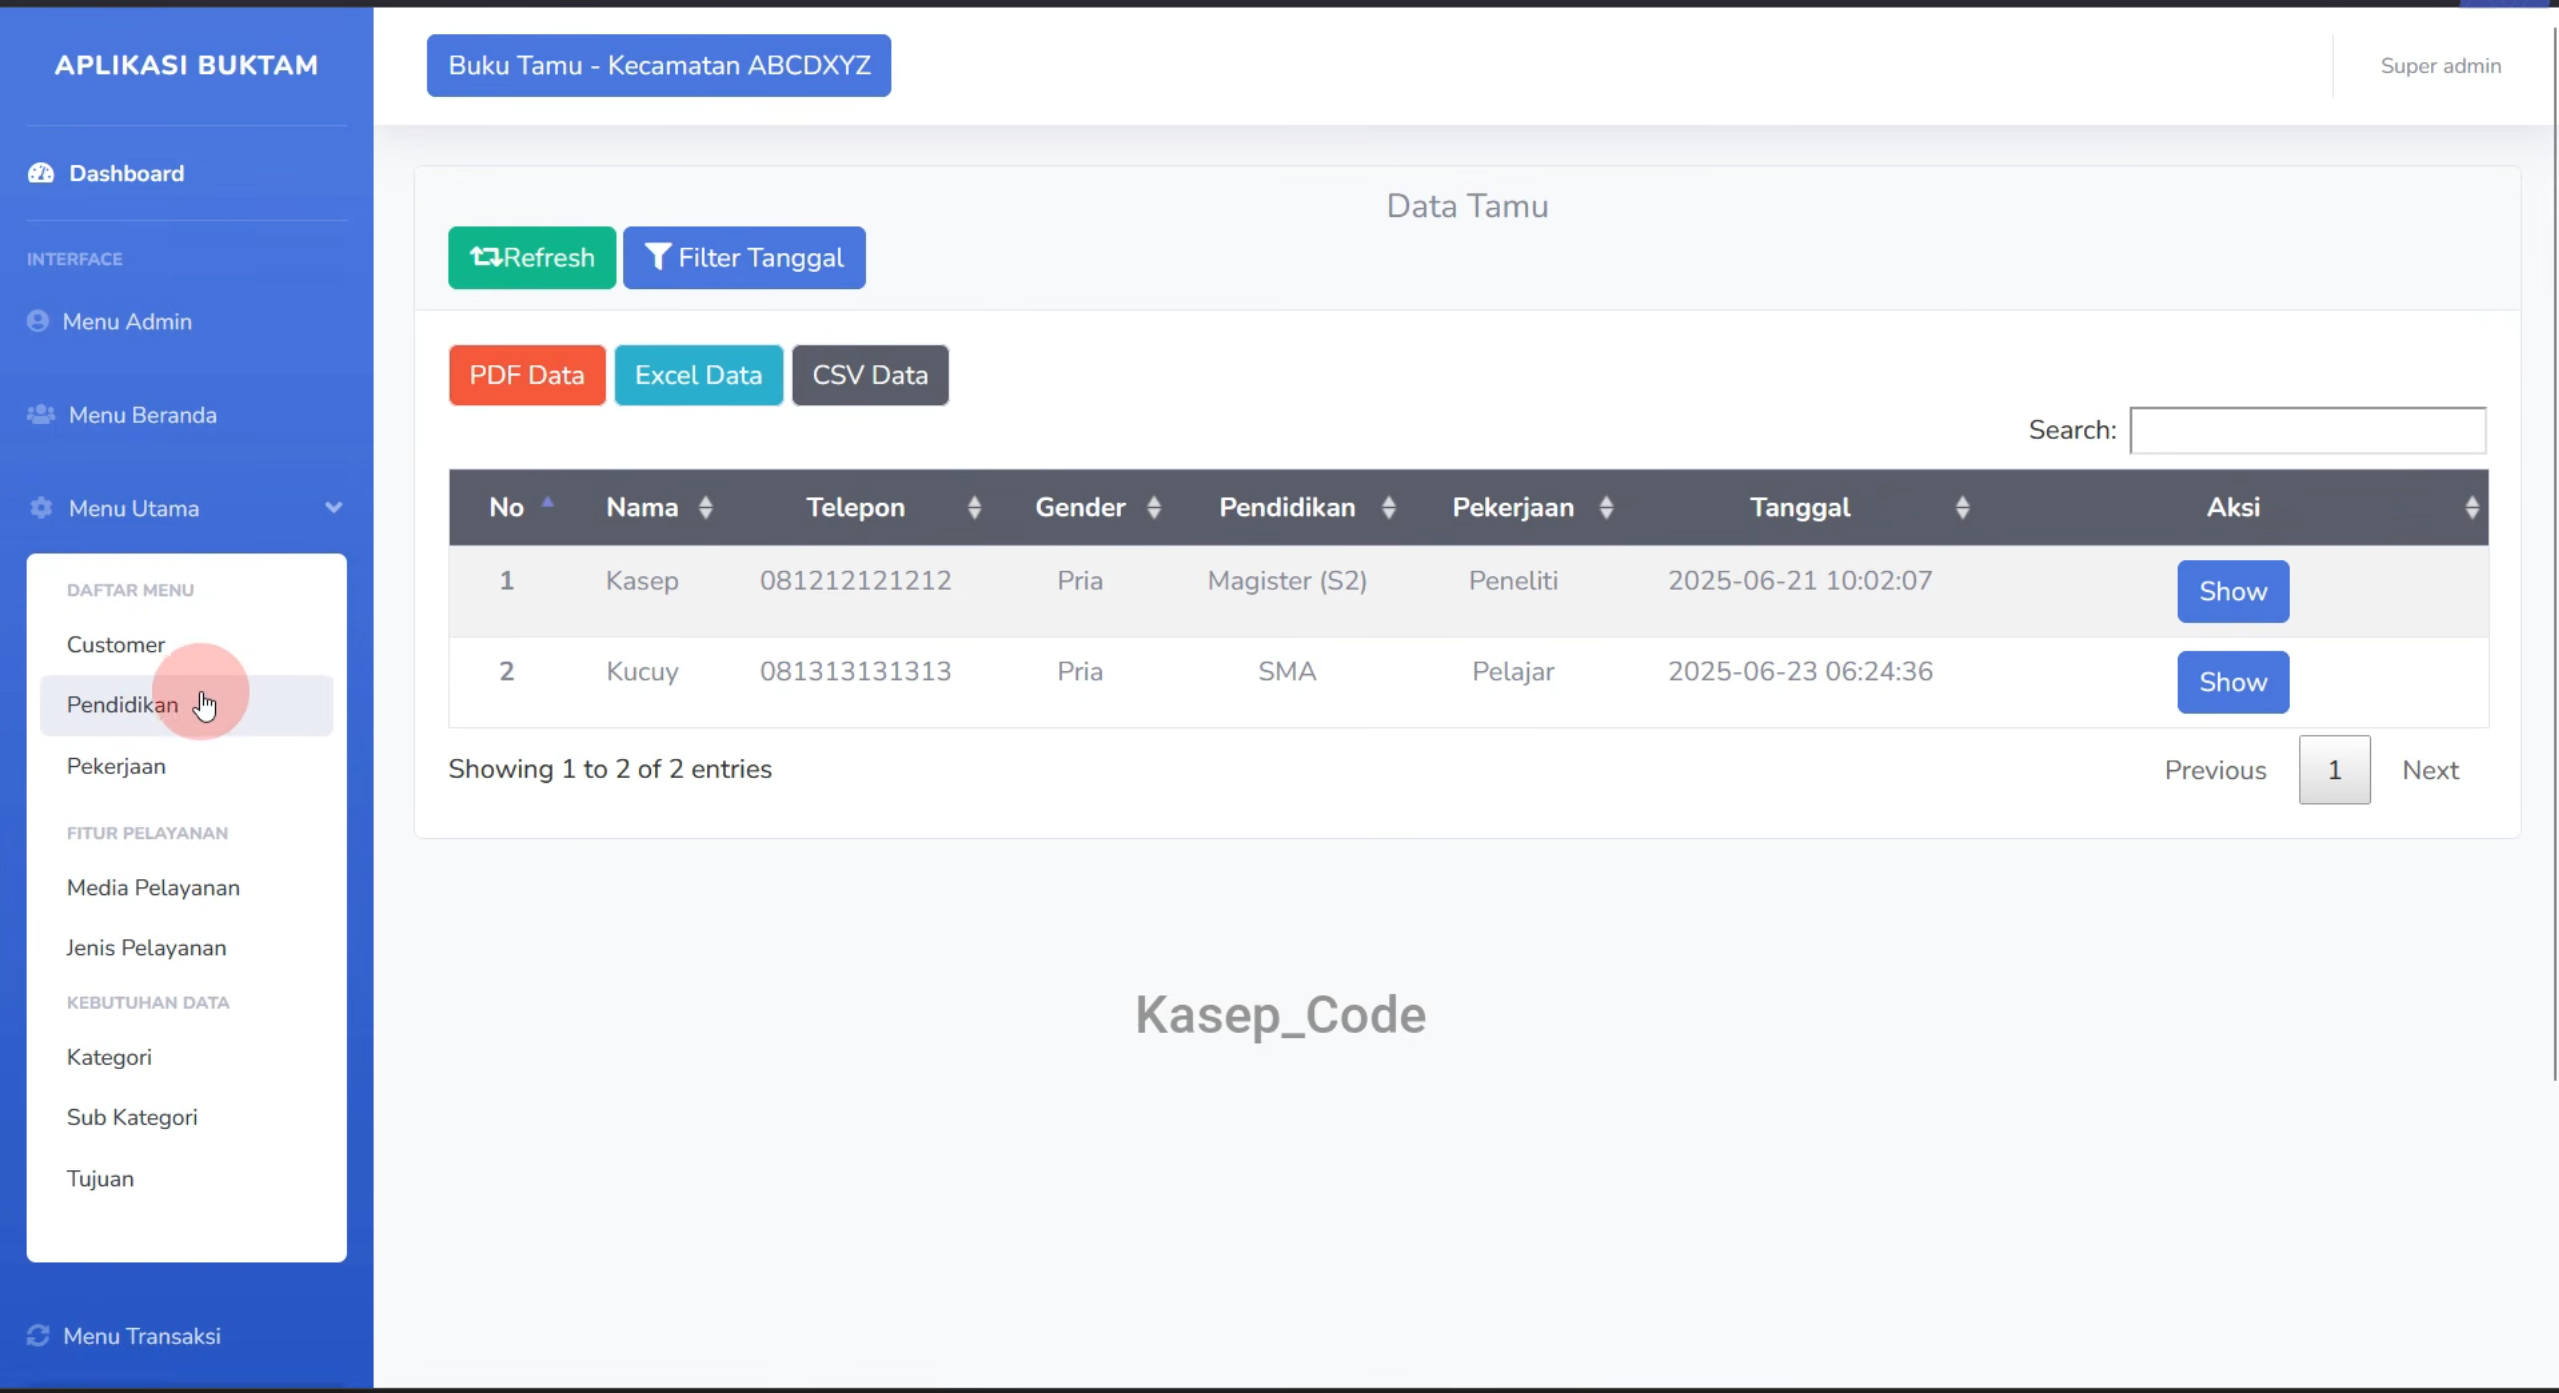Open the Super admin user menu
Screen dimensions: 2559x1393
(2441, 66)
